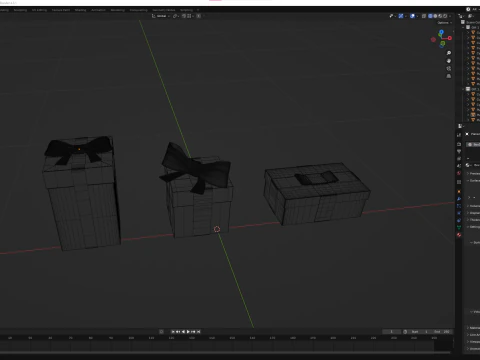Viewport: 480px width, 360px height.
Task: Open the object type visibility and selectability dropdown
Action: tap(393, 16)
